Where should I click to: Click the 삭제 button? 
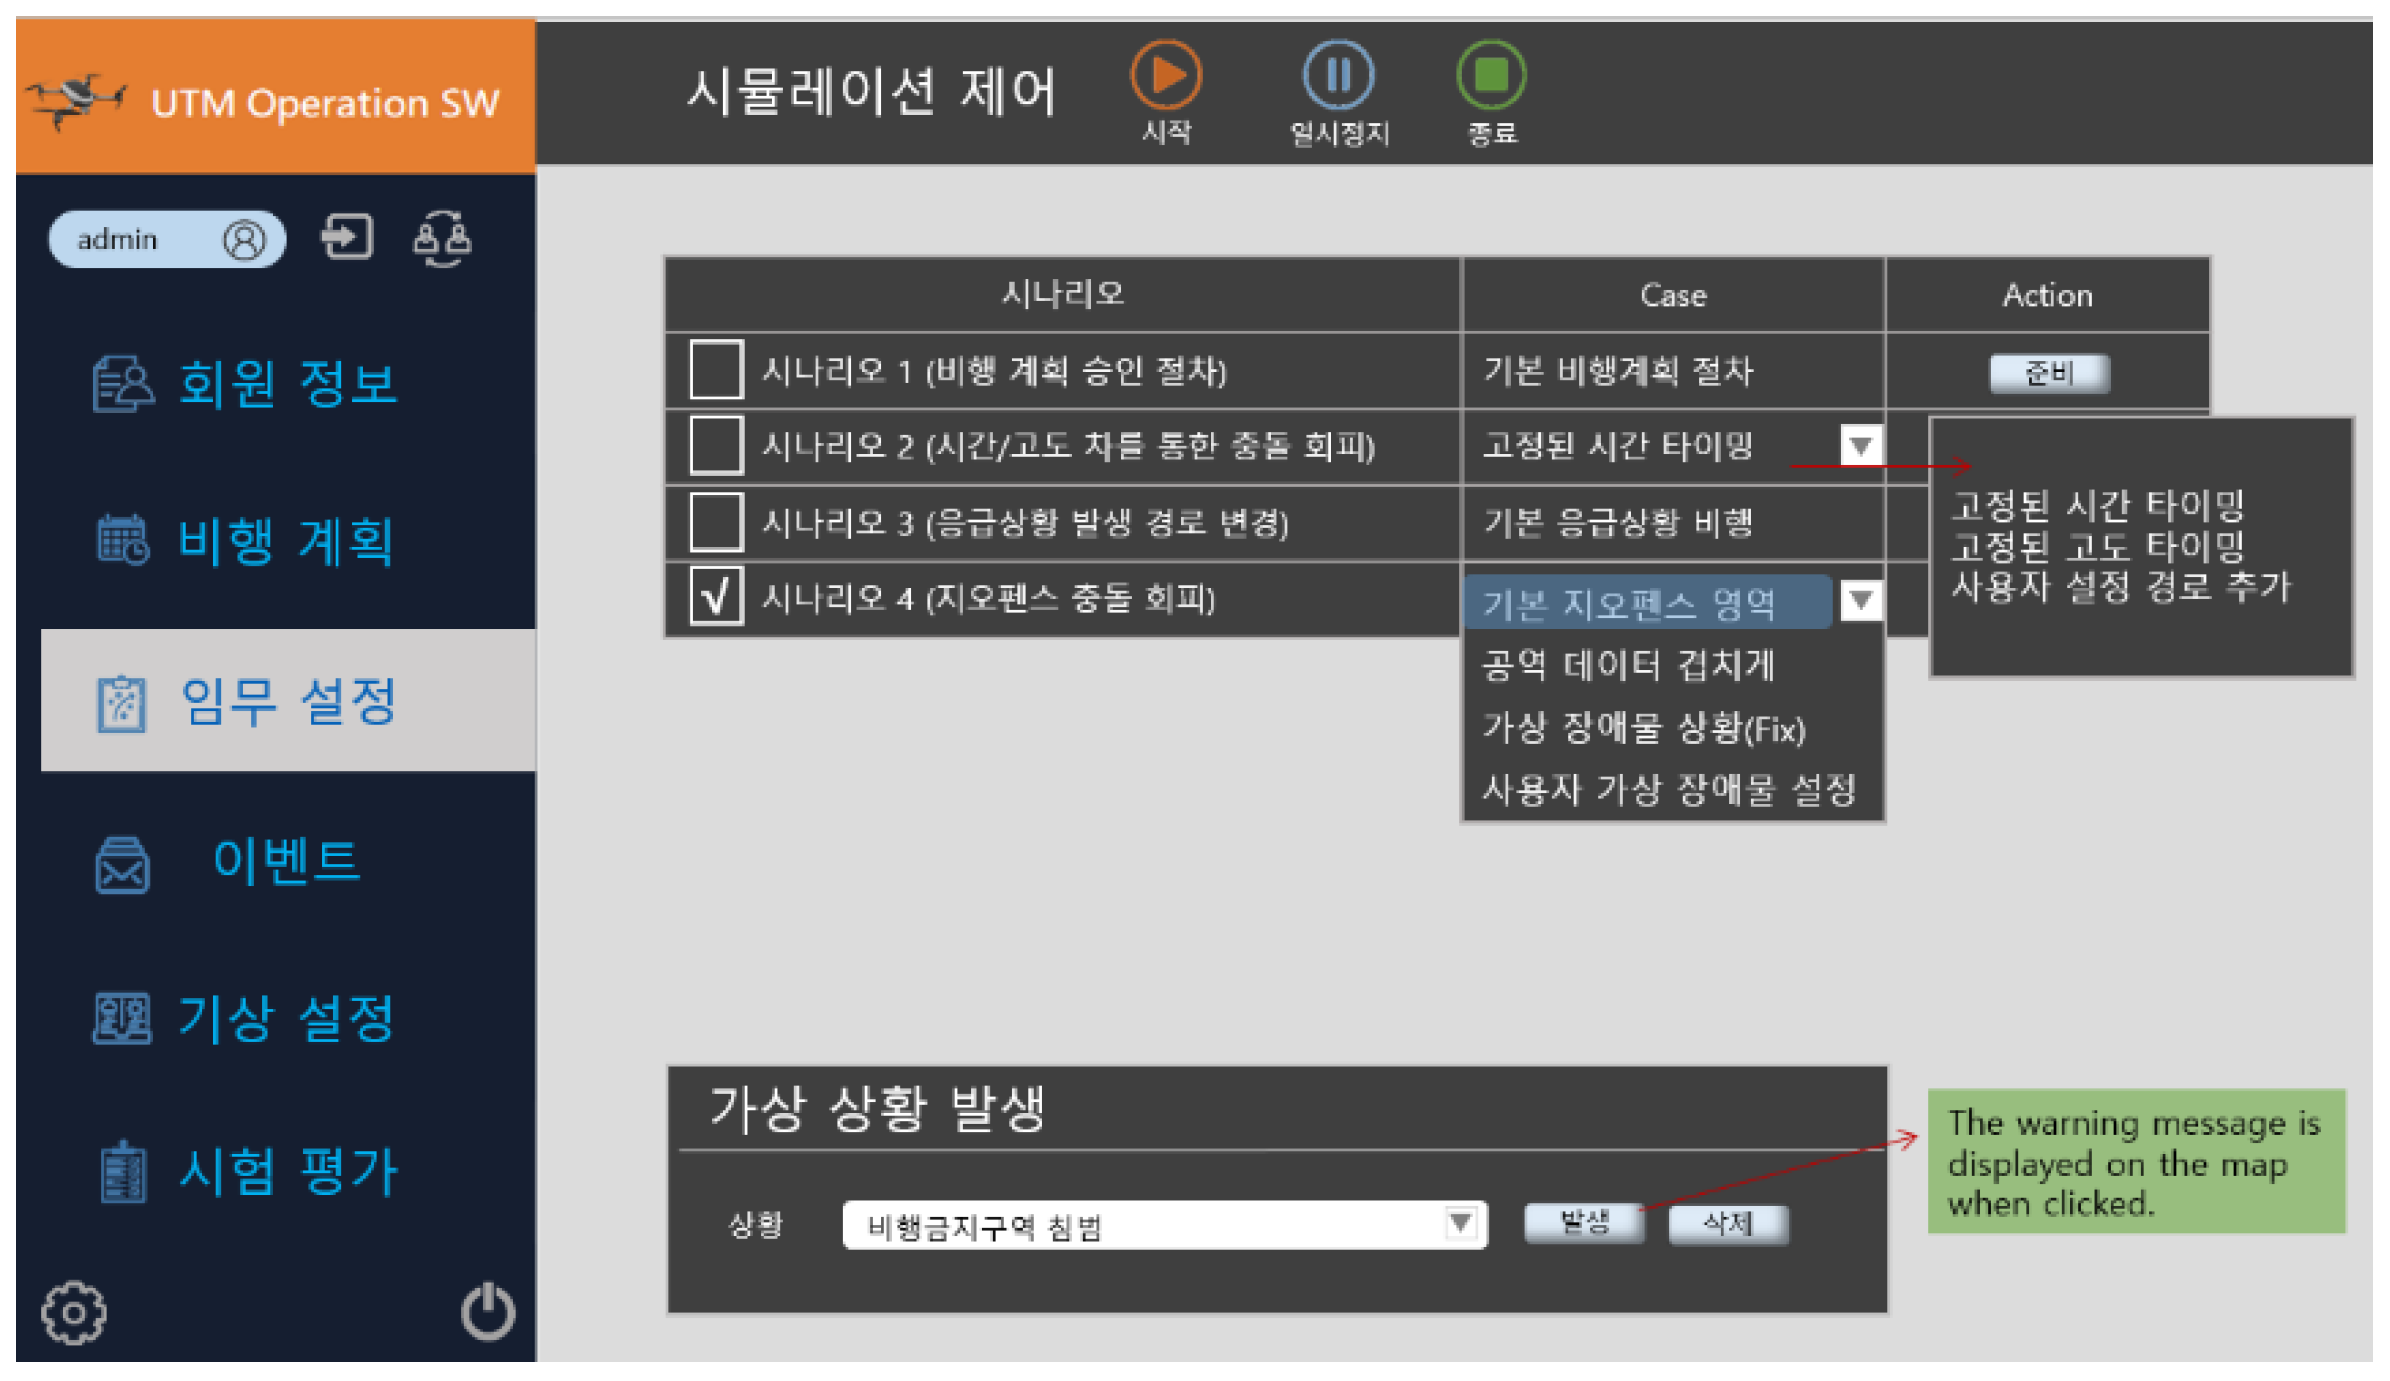pos(1728,1223)
